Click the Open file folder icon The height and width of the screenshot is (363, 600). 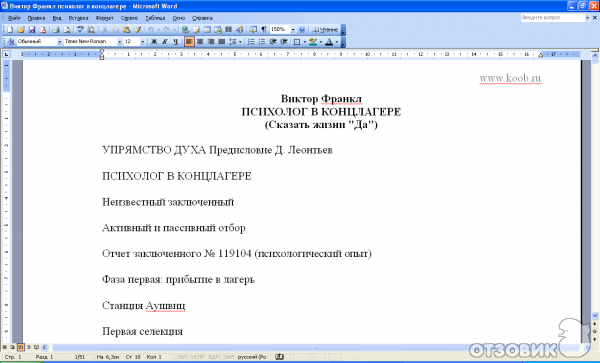21,29
